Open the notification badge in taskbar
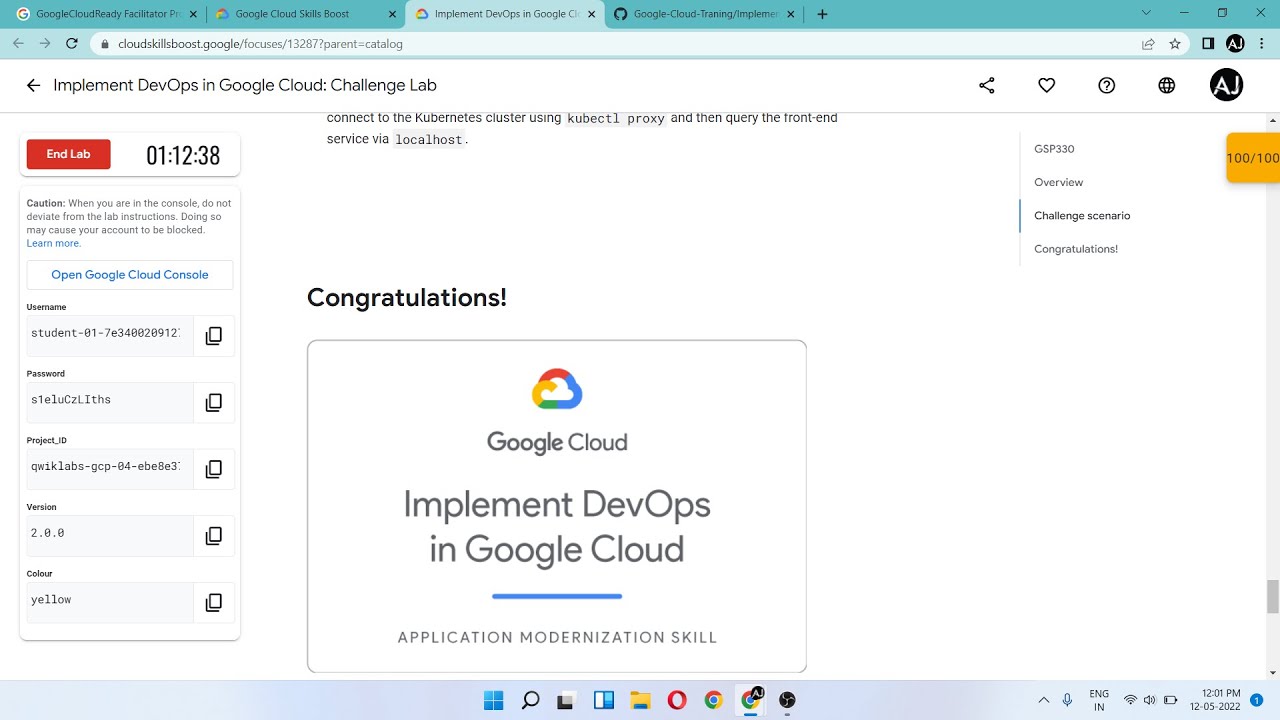Image resolution: width=1280 pixels, height=720 pixels. [x=1257, y=700]
